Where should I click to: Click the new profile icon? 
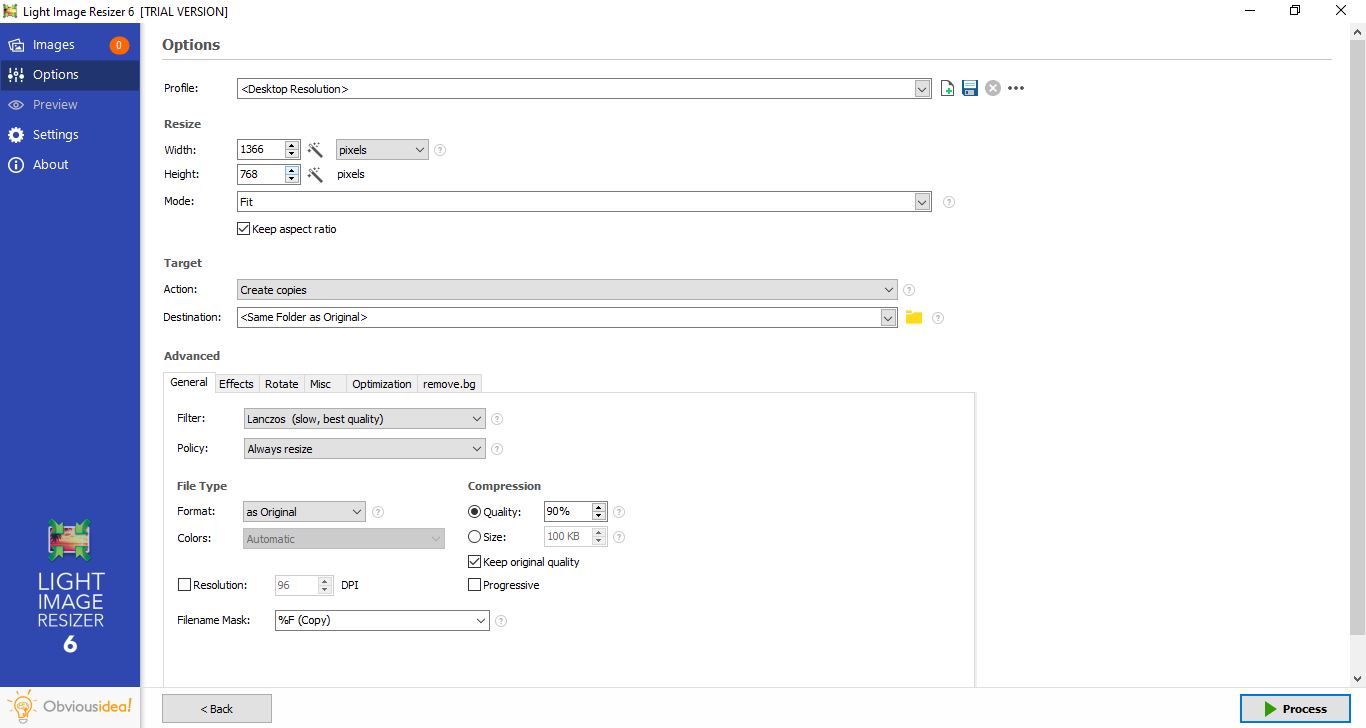[948, 88]
